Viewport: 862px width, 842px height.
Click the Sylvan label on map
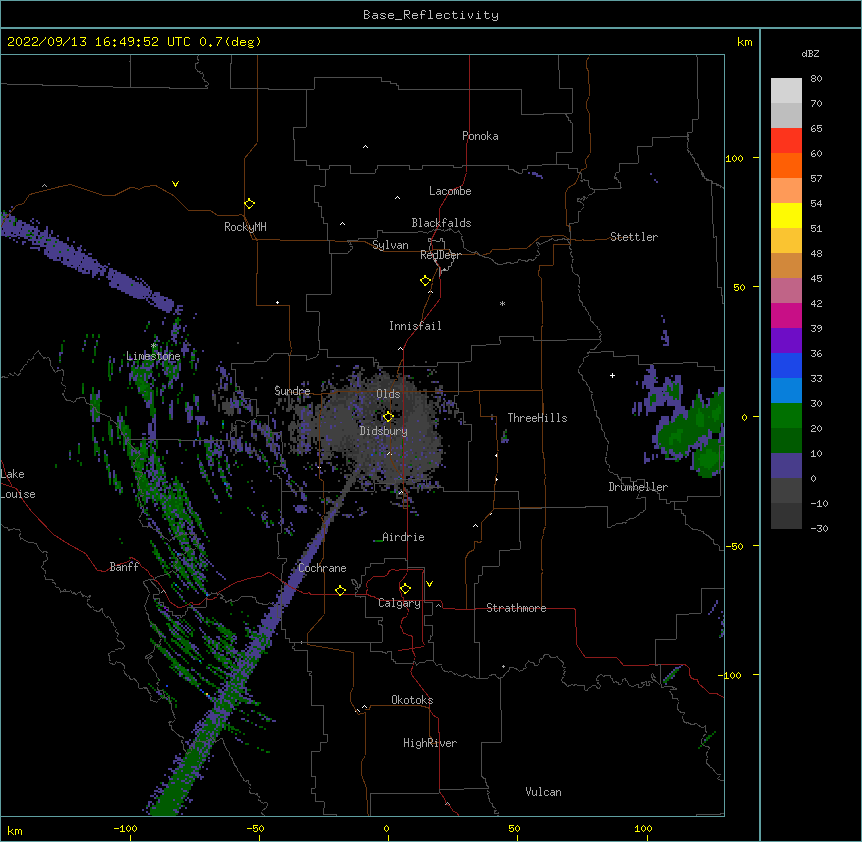coord(390,245)
